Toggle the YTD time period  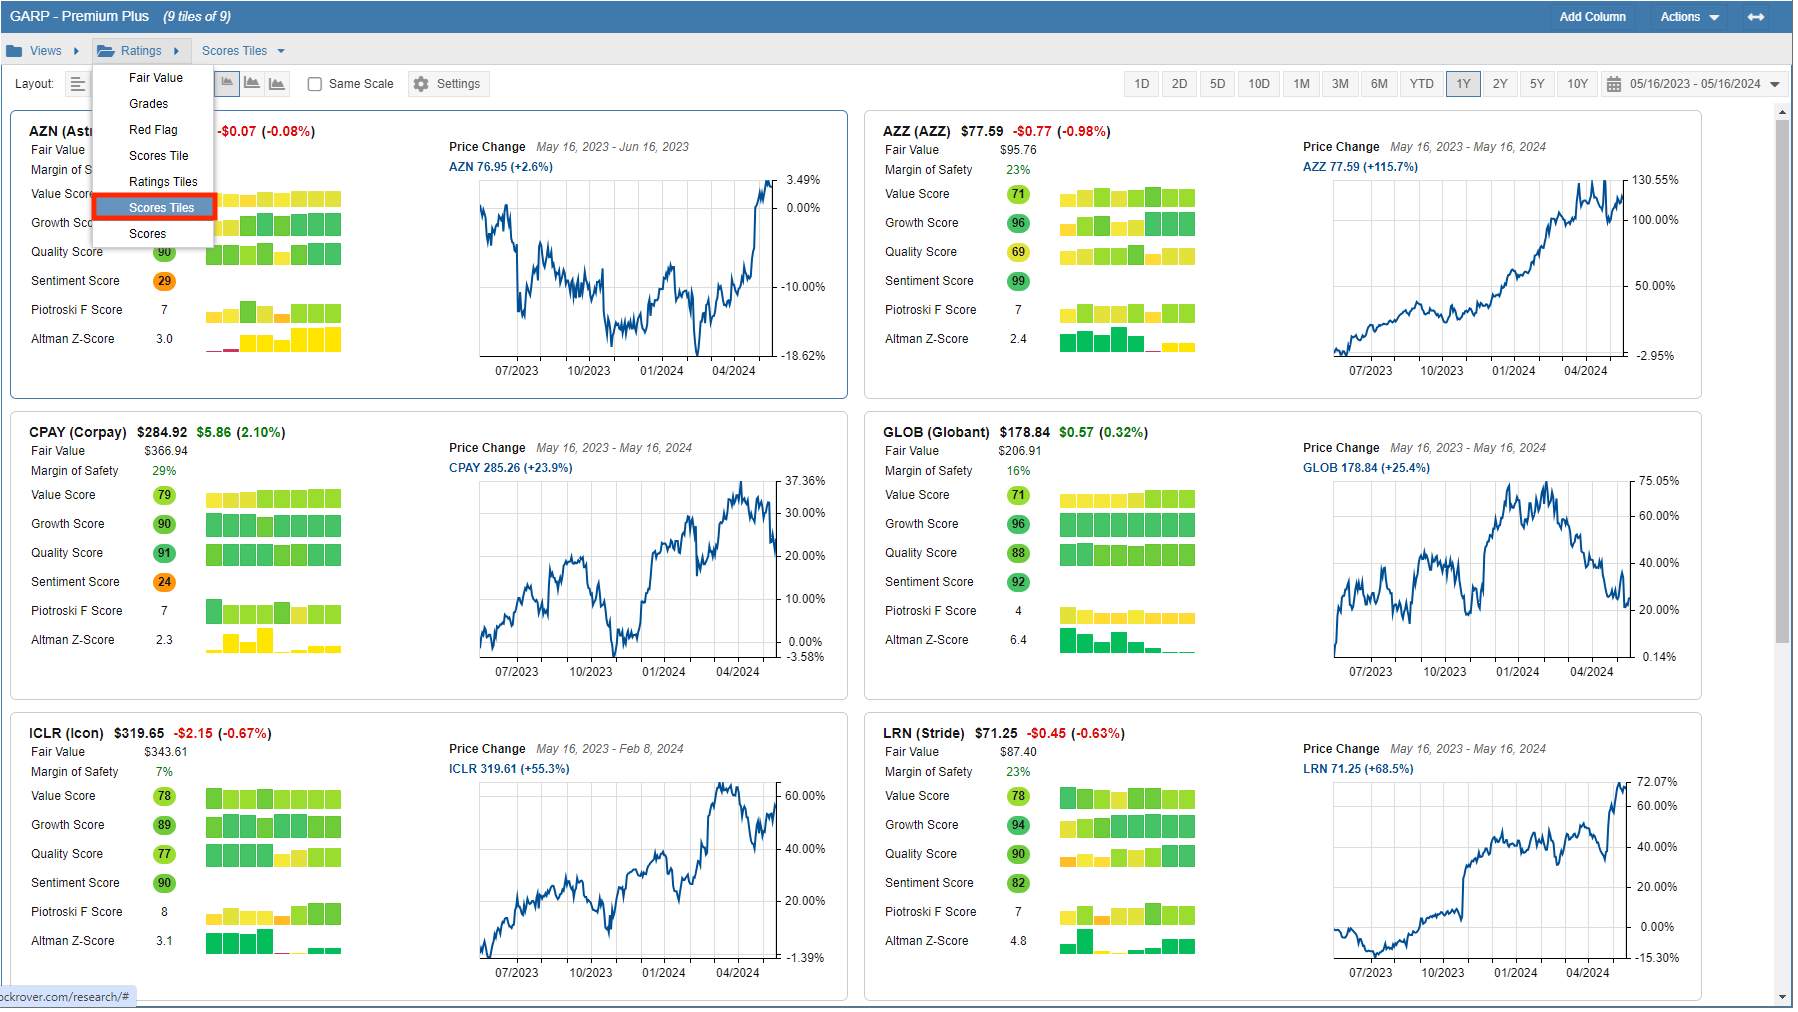[x=1421, y=84]
